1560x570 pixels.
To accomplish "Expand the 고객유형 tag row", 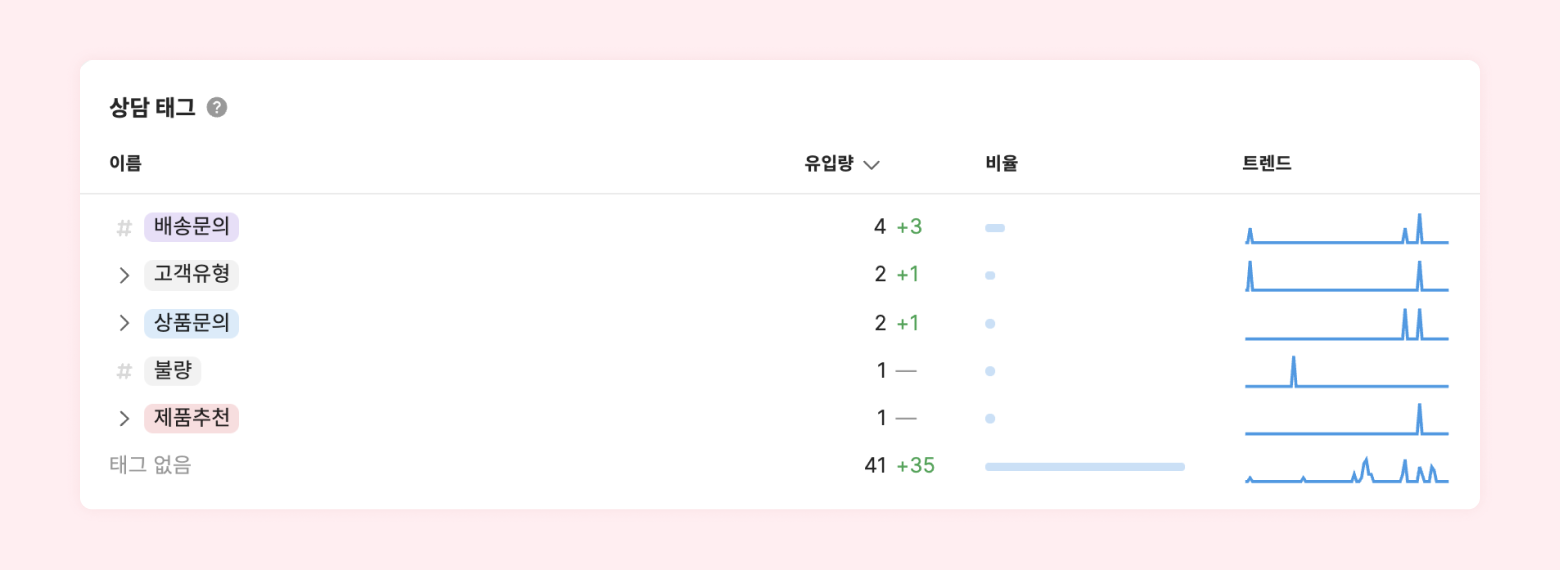I will [124, 275].
